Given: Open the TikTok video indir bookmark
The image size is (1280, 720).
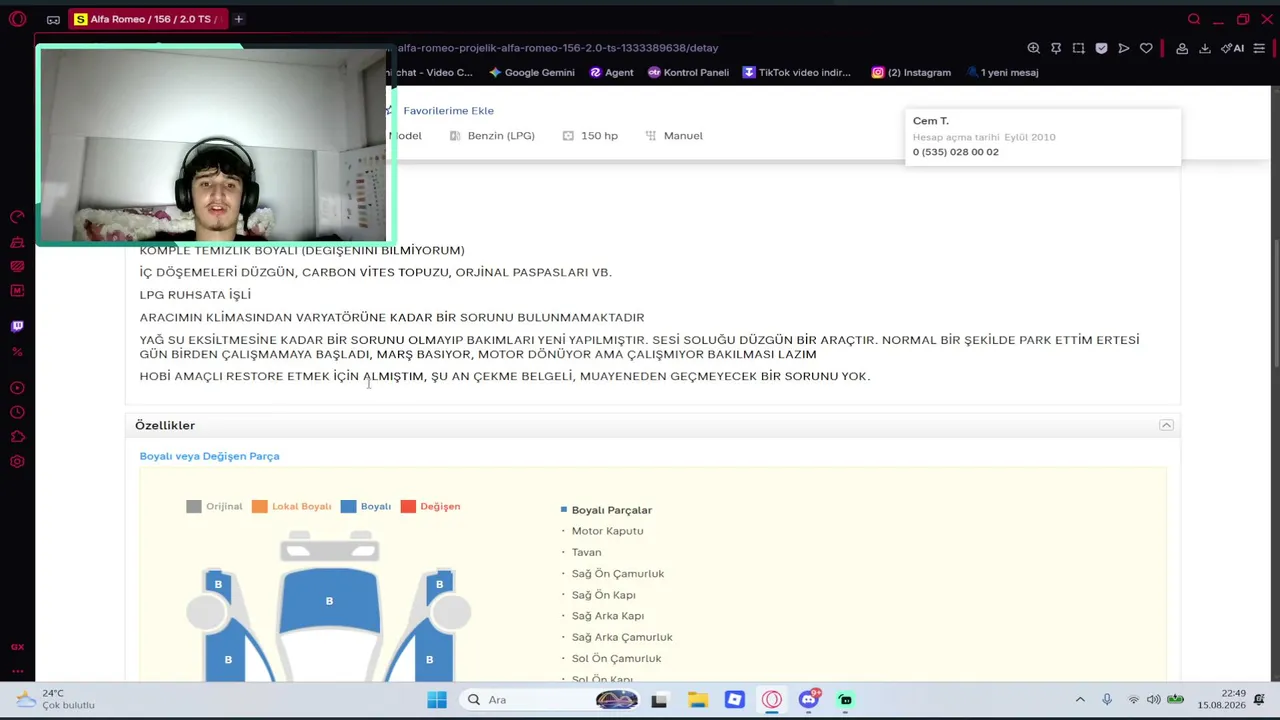Looking at the screenshot, I should 796,72.
